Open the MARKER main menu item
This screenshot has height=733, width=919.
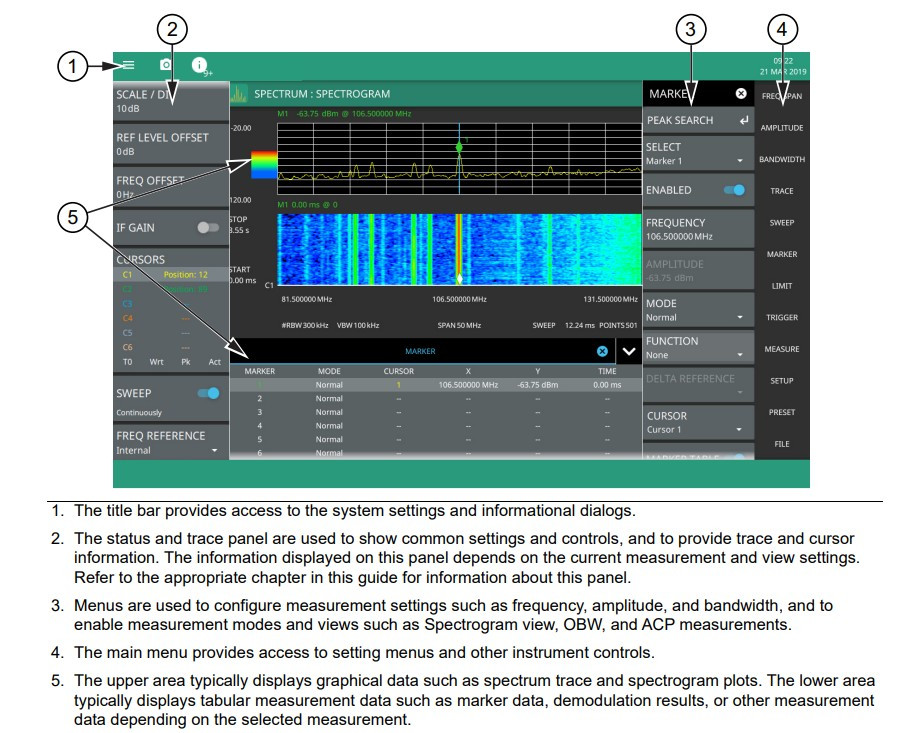[x=782, y=254]
